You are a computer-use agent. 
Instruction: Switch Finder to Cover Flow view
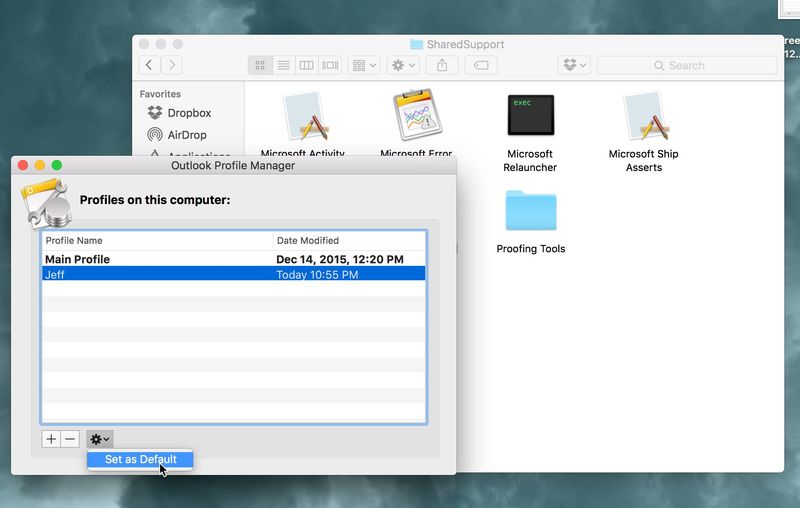point(330,65)
